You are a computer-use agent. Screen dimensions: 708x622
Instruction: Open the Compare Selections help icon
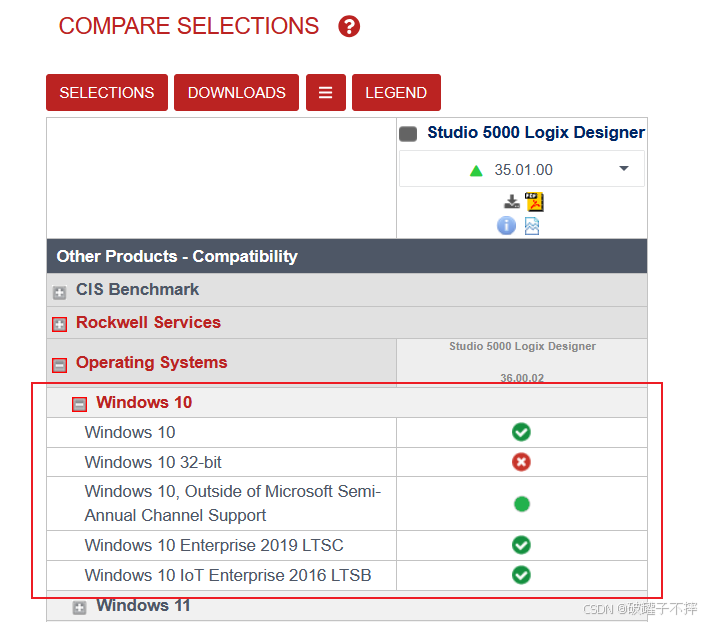pyautogui.click(x=349, y=26)
